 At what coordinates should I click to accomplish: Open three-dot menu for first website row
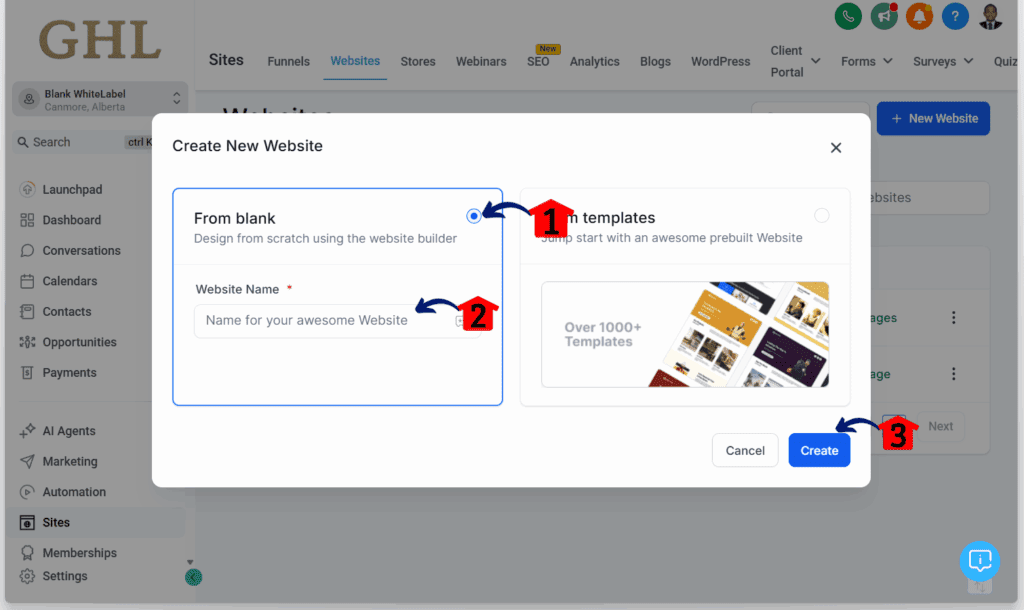[x=953, y=318]
